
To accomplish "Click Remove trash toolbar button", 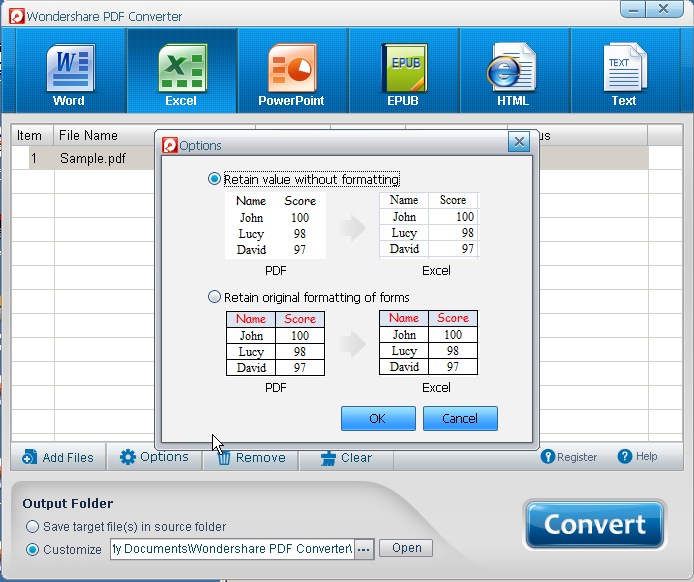I will pos(251,457).
